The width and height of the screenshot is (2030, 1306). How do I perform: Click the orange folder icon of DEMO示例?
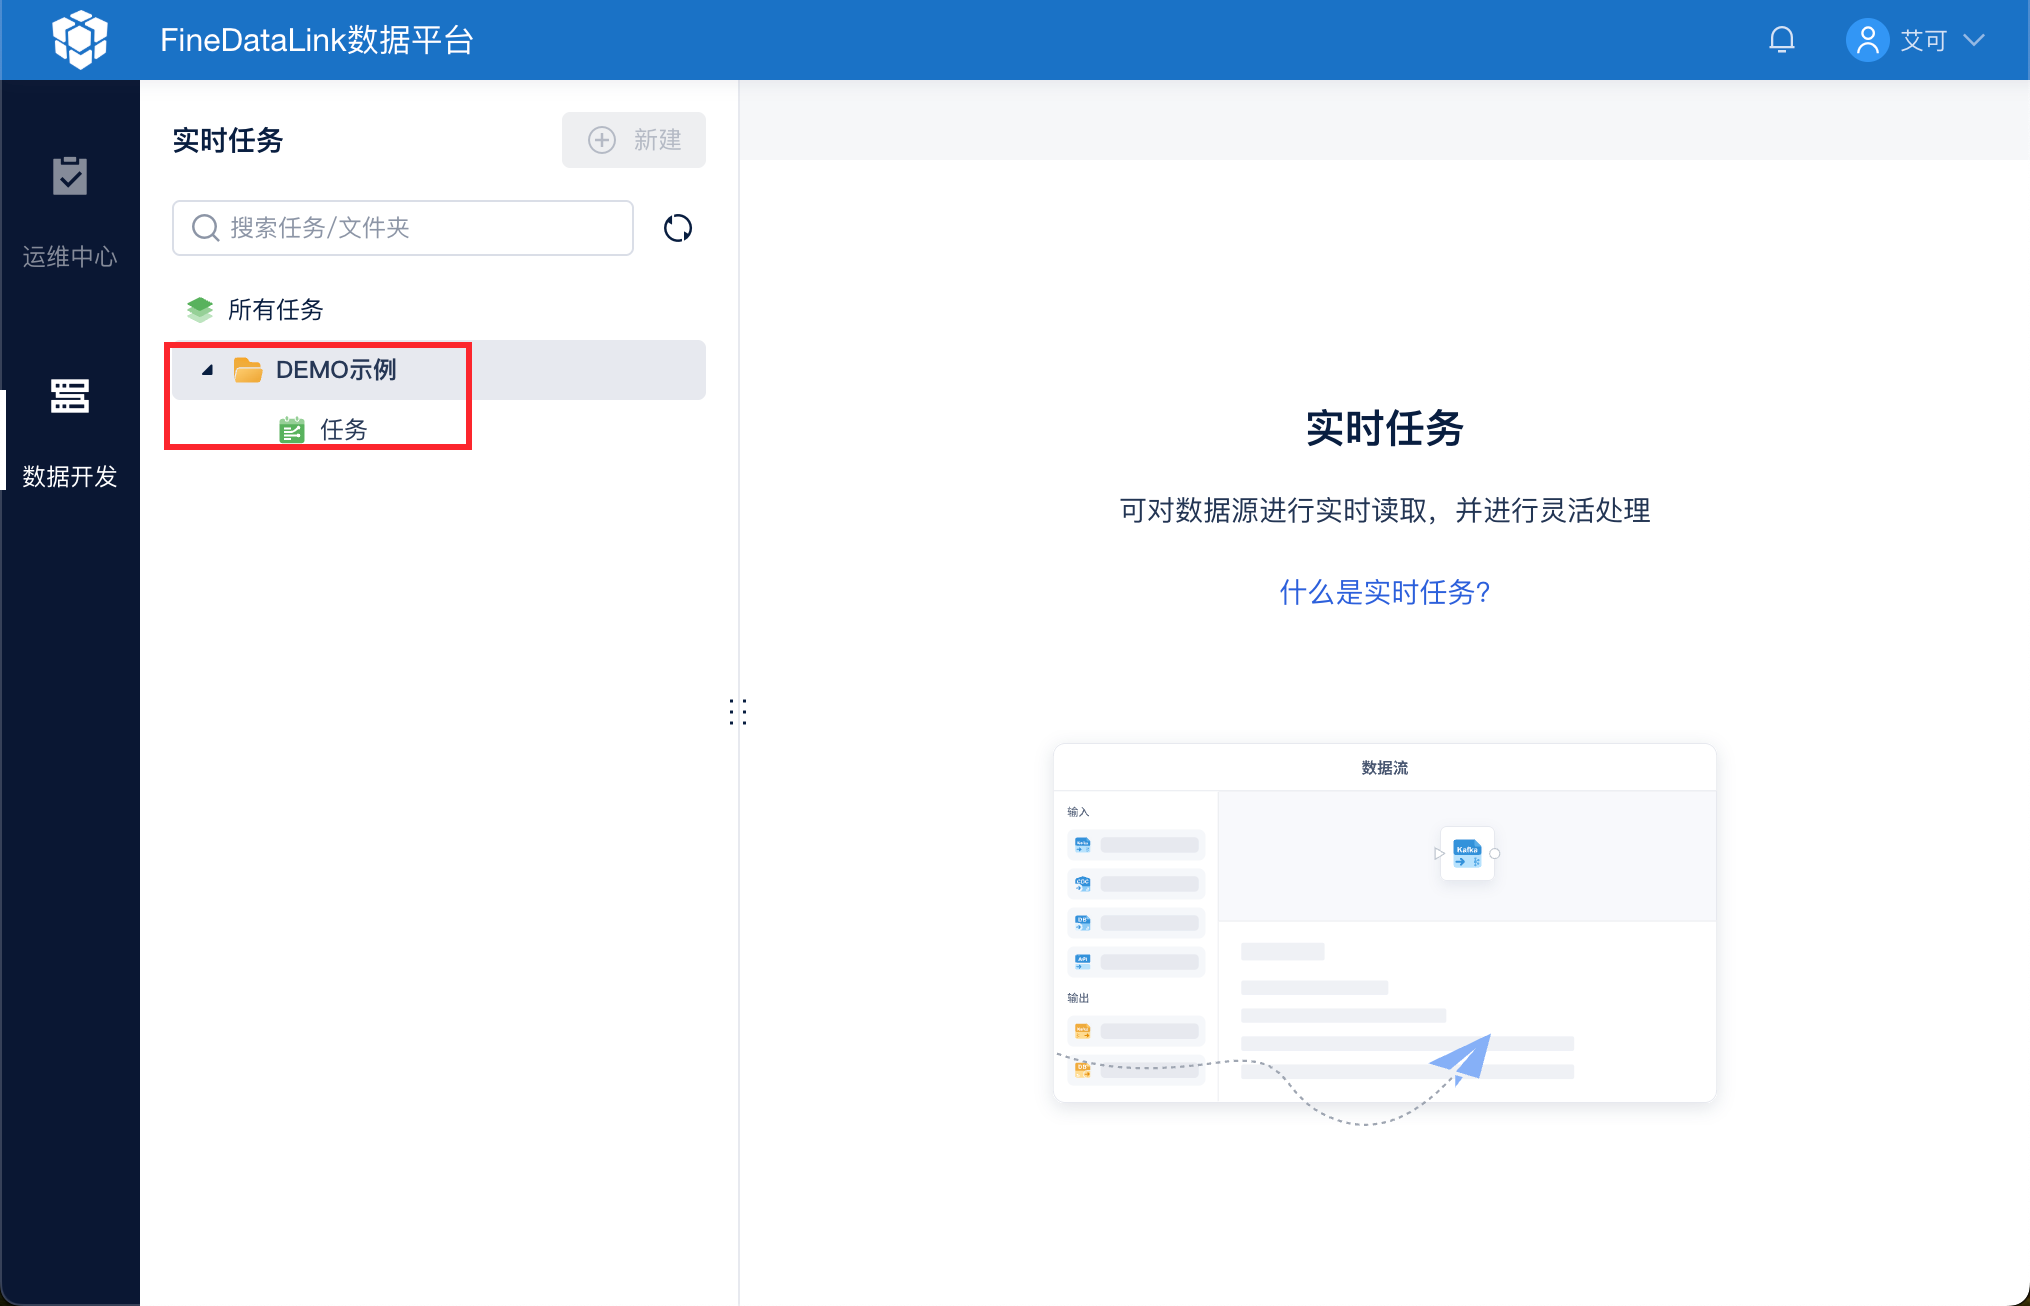click(x=248, y=370)
